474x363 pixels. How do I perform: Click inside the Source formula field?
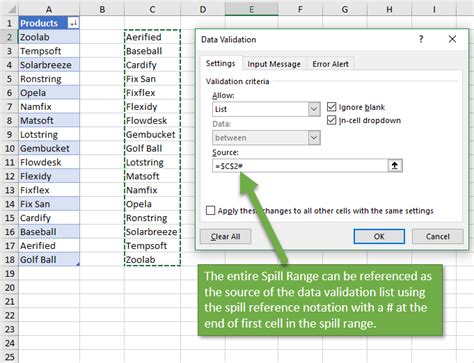click(x=300, y=166)
